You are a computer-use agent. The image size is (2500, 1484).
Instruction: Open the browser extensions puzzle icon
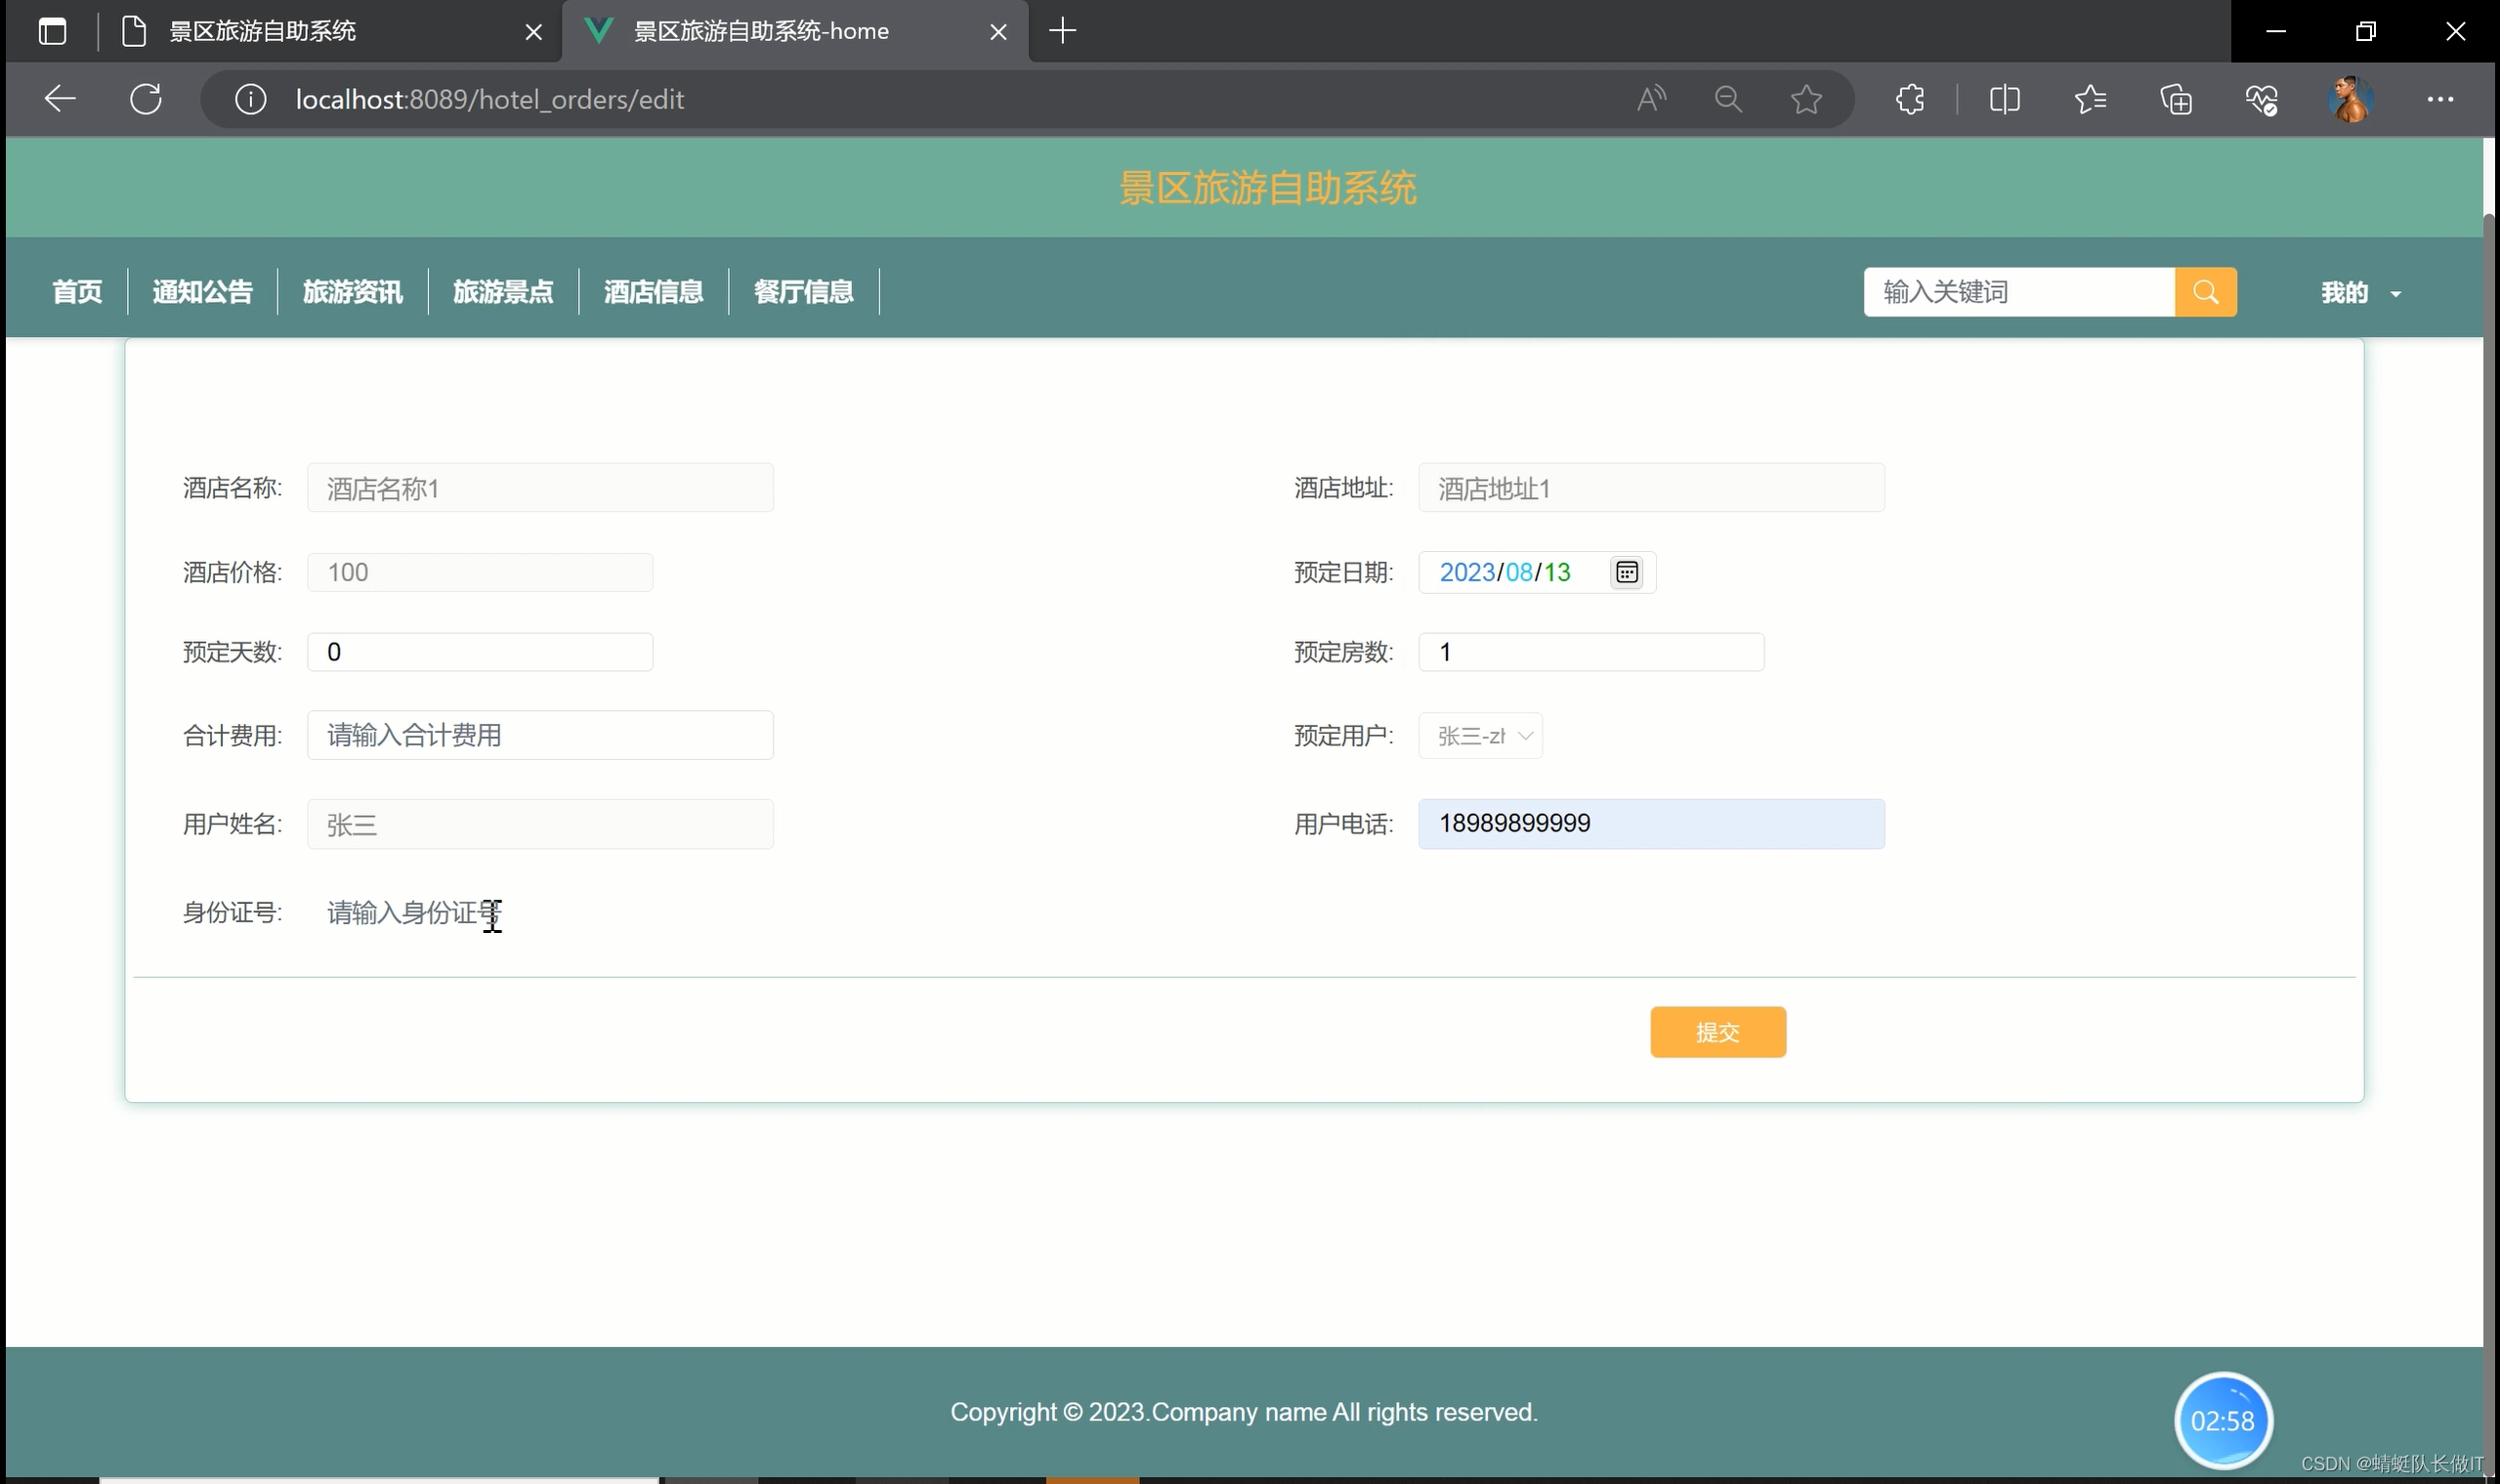point(1909,99)
